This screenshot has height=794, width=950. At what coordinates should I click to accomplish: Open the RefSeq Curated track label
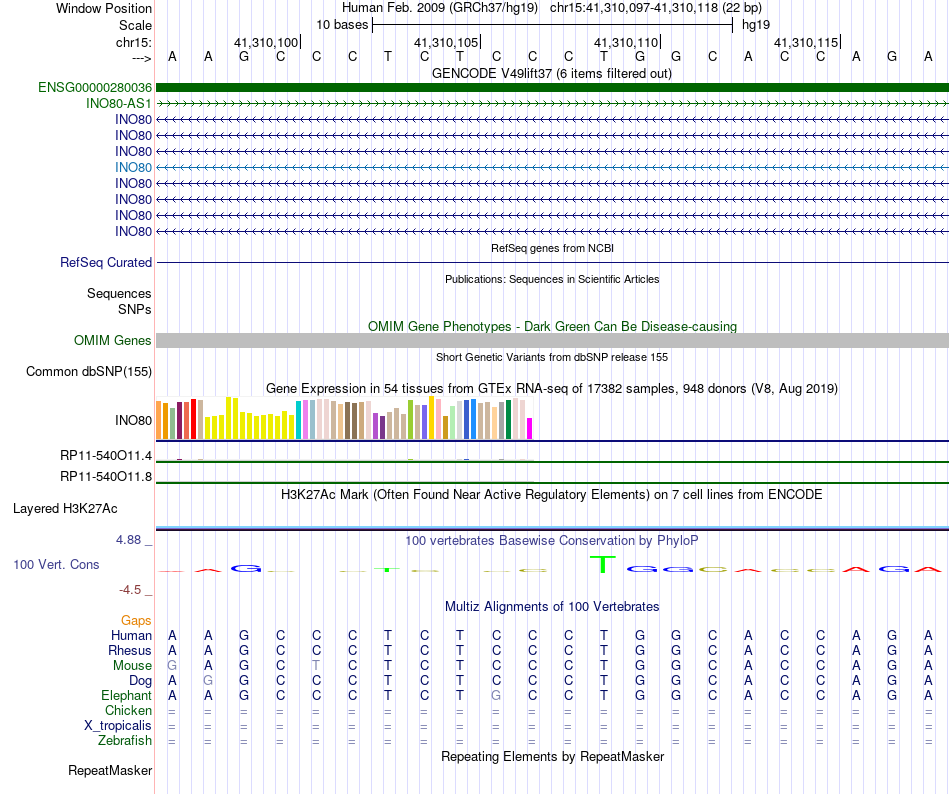point(106,262)
